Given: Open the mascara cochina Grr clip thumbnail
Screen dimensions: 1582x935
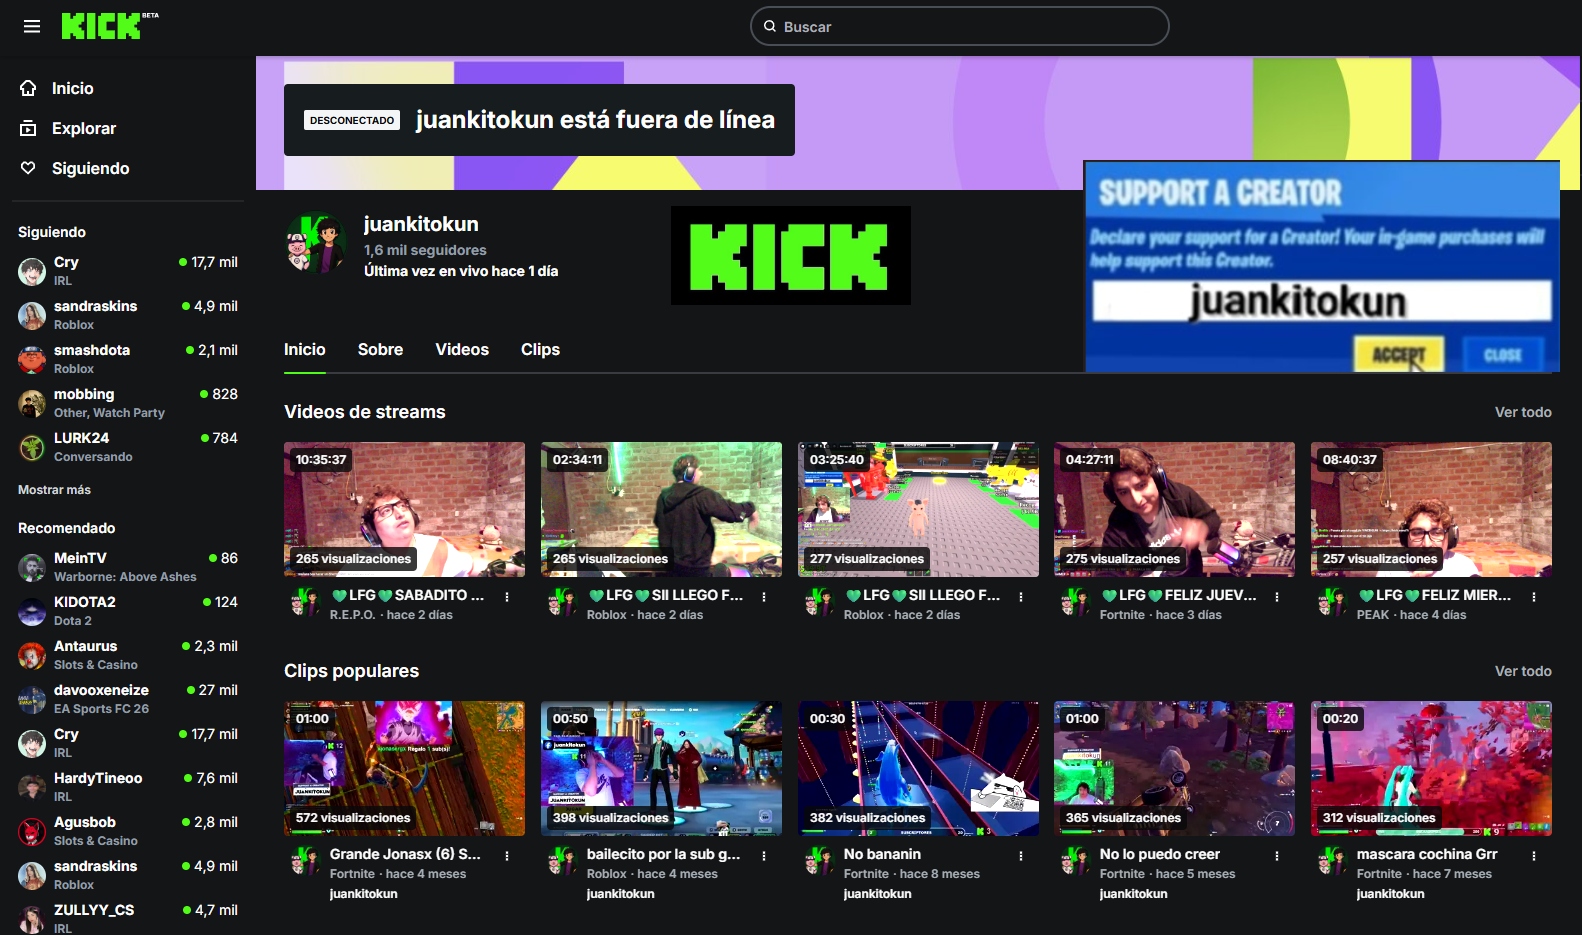Looking at the screenshot, I should click(1431, 768).
